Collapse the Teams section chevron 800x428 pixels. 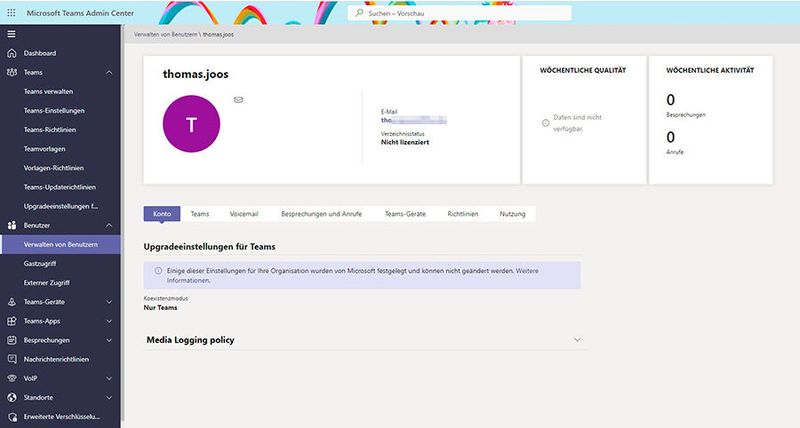tap(109, 72)
